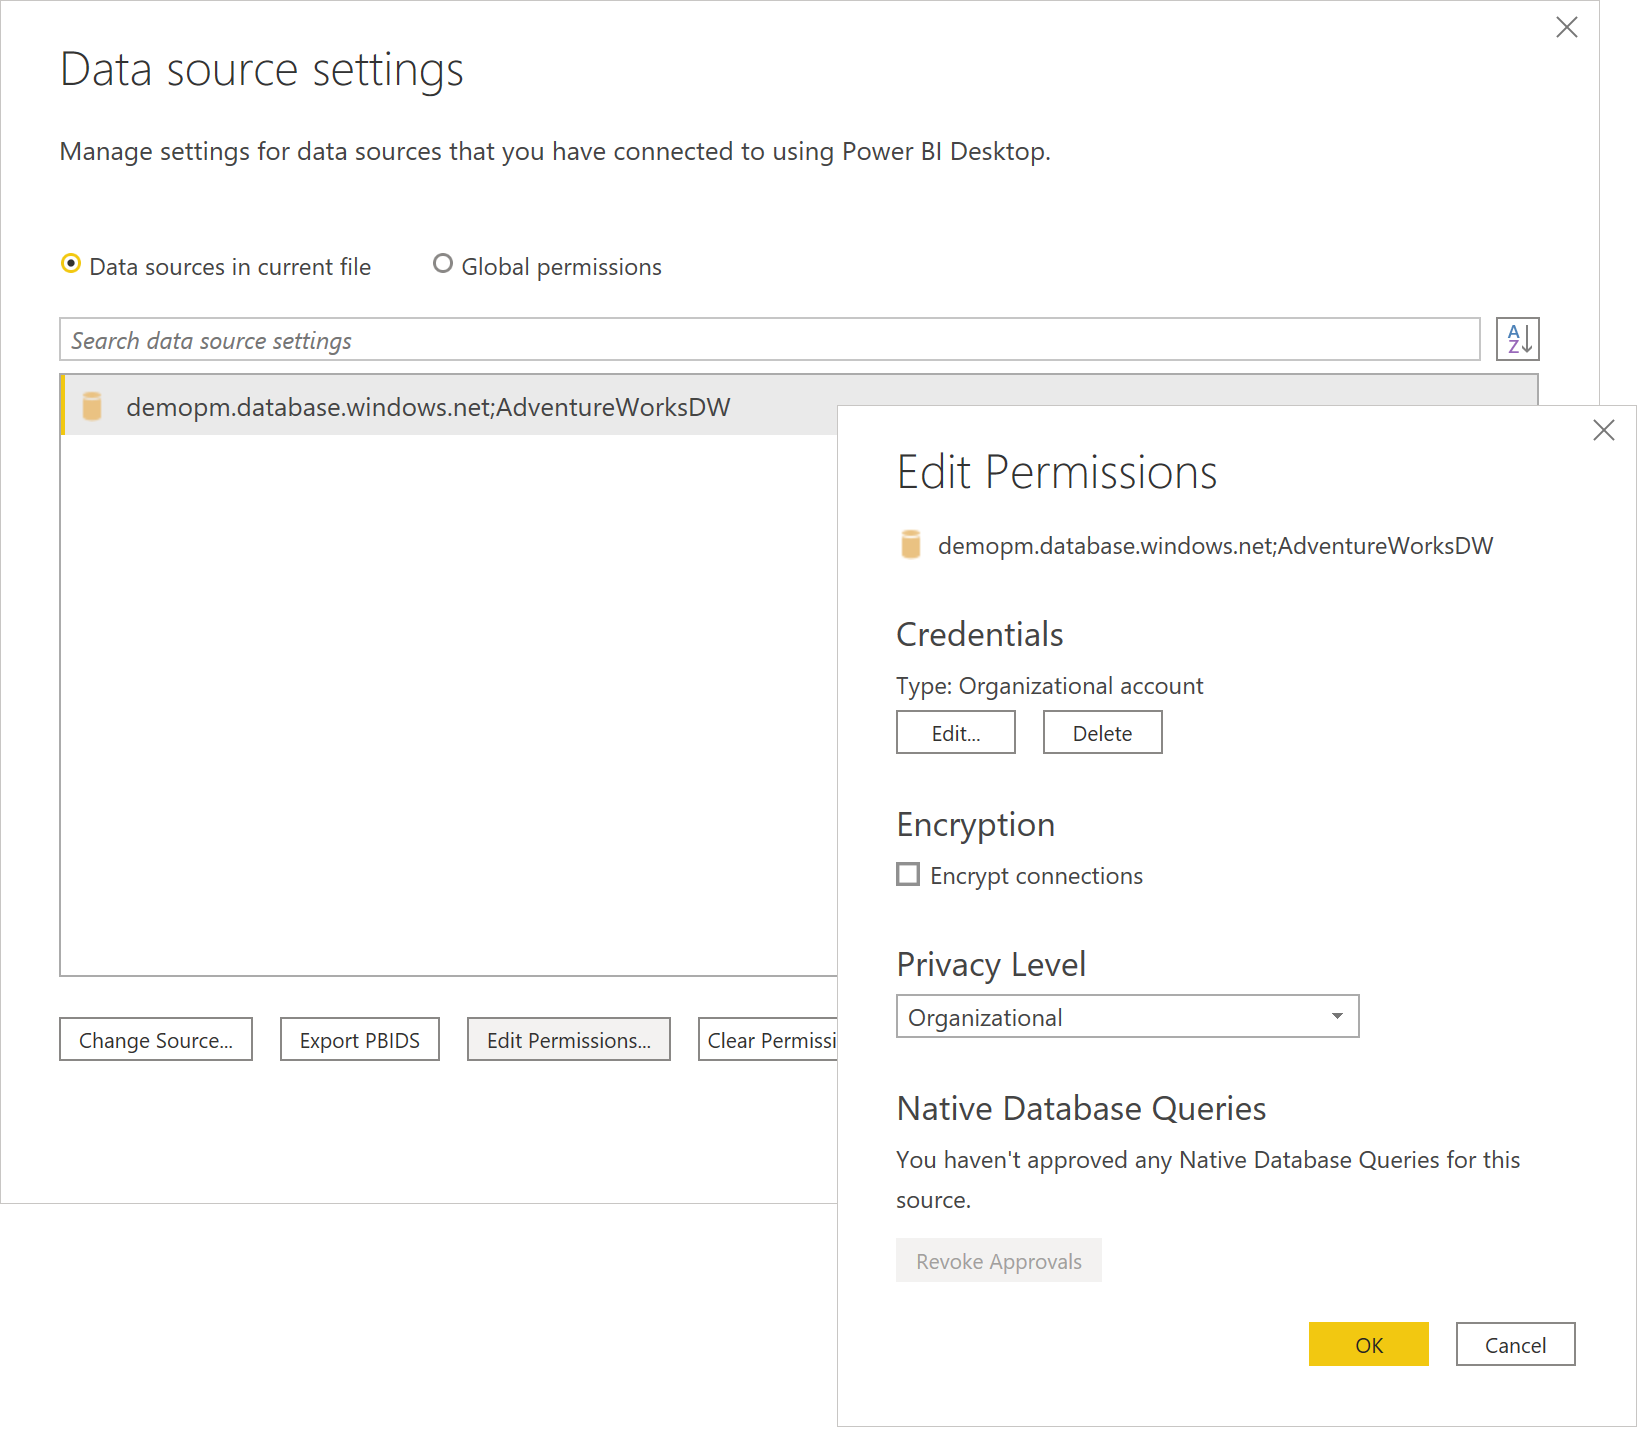Viewport: 1640px width, 1431px height.
Task: Enable Encrypt connections
Action: 907,873
